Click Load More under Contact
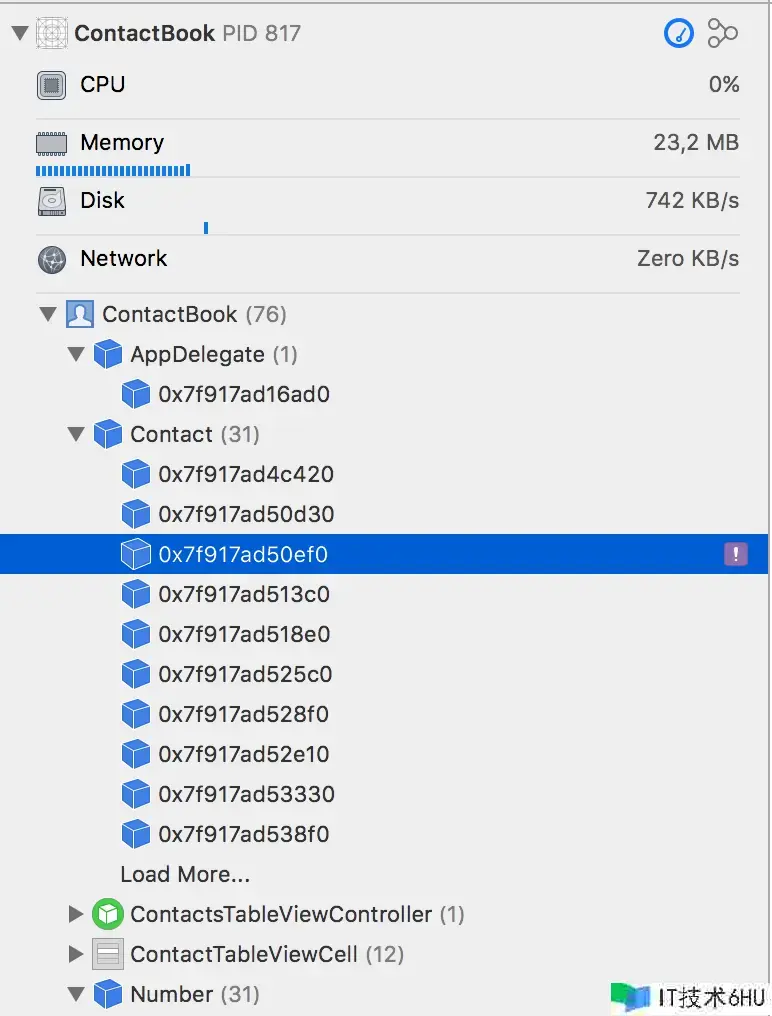This screenshot has height=1016, width=772. point(185,874)
